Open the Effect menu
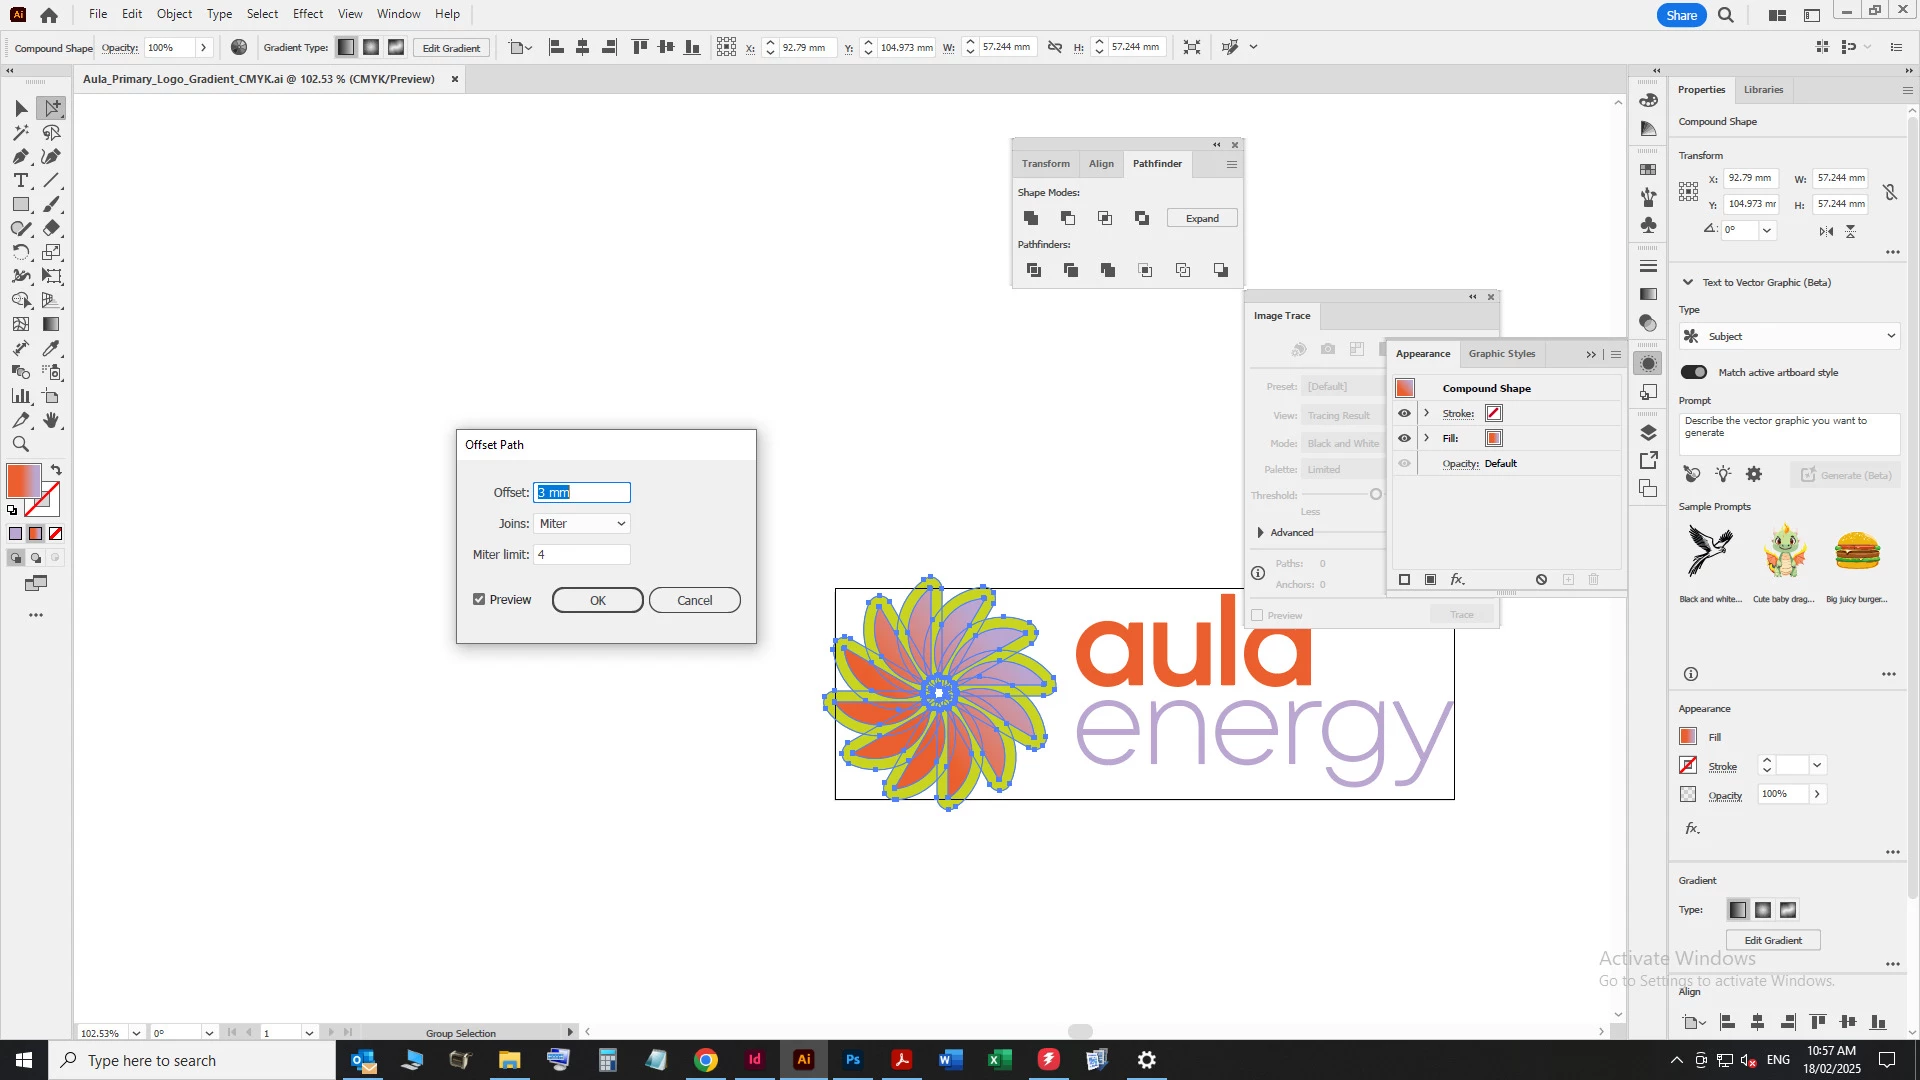Viewport: 1920px width, 1080px height. click(307, 14)
